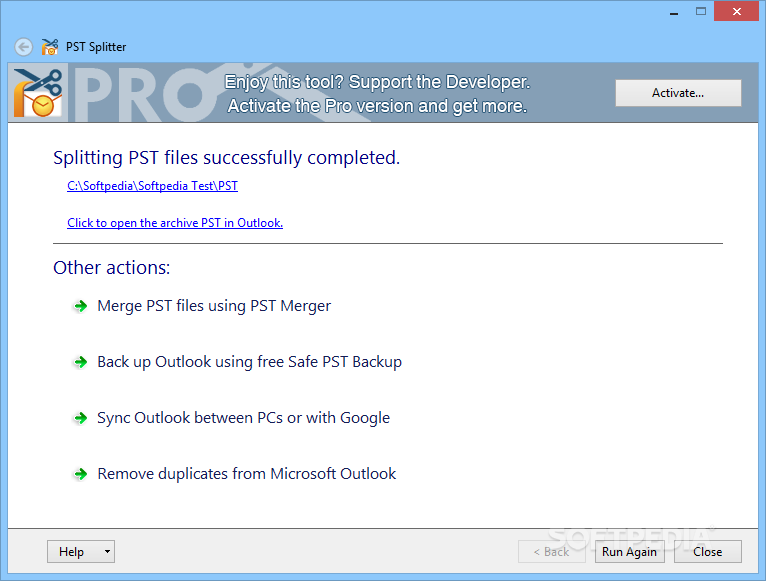
Task: Open the C:\Softpedia\Softpedia Test\PST folder link
Action: [x=152, y=186]
